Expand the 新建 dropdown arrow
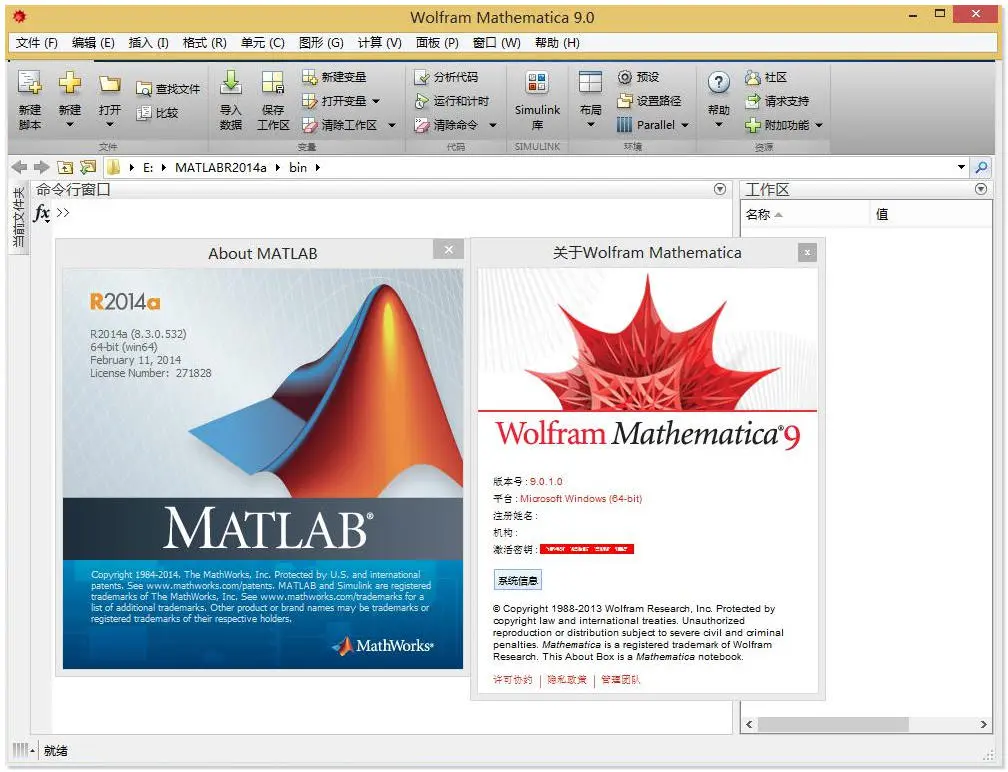The image size is (1008, 772). pyautogui.click(x=69, y=125)
